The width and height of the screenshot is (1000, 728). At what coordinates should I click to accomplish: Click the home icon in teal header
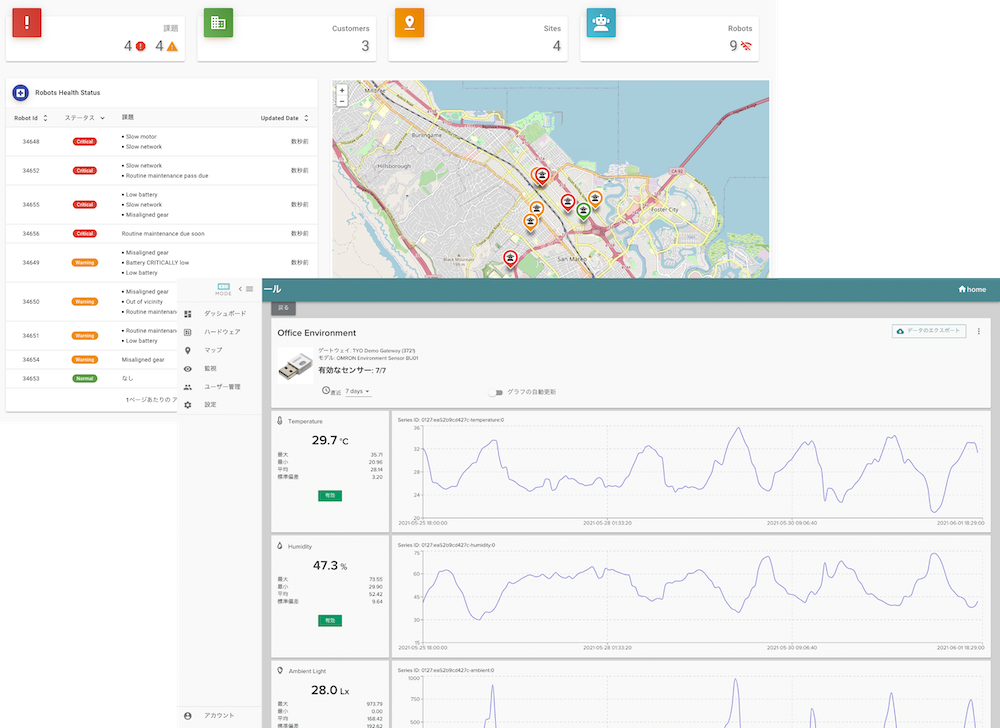(x=962, y=289)
